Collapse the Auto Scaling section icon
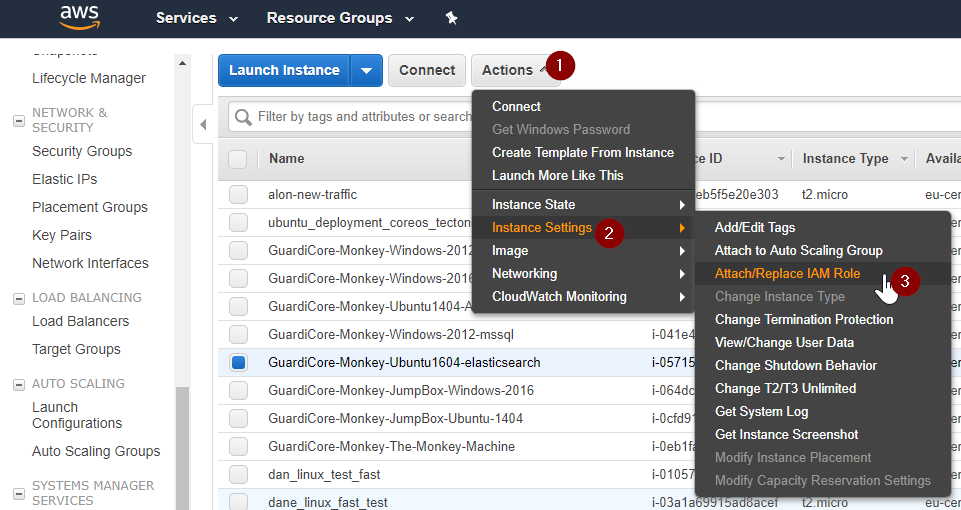961x510 pixels. coord(18,384)
